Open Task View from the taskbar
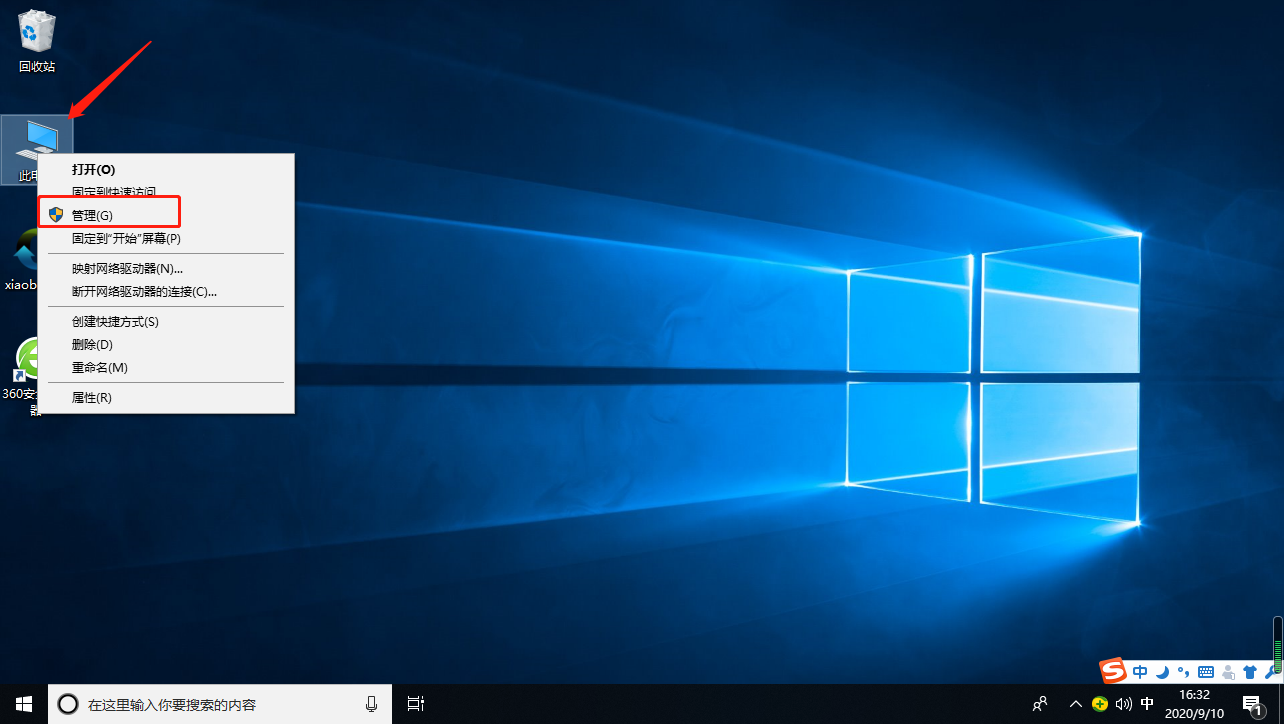The image size is (1284, 724). 416,704
